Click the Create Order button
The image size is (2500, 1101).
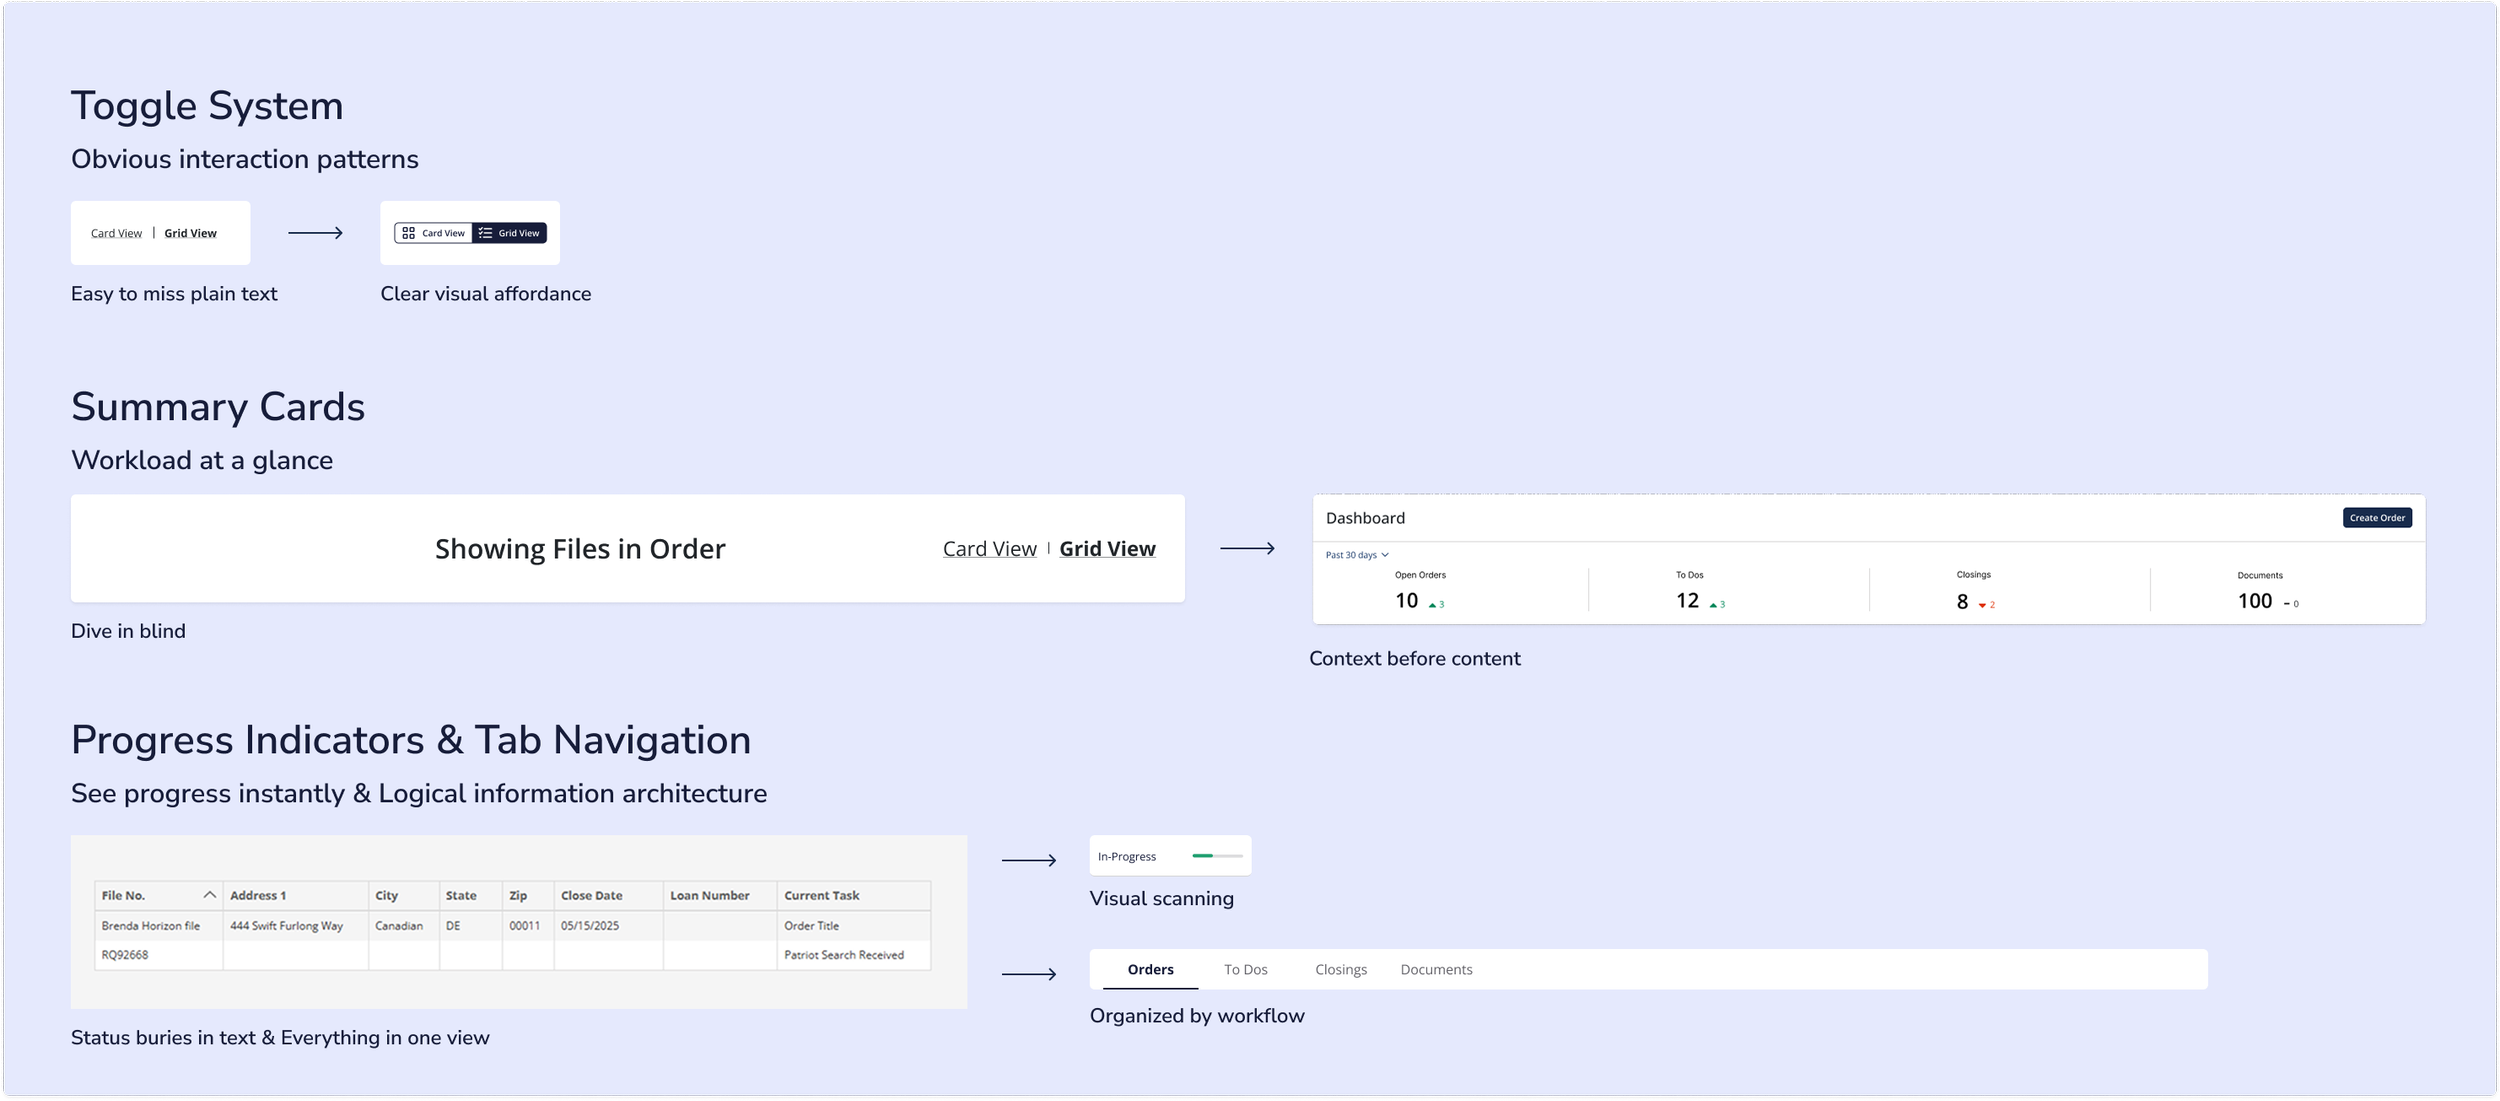tap(2377, 518)
